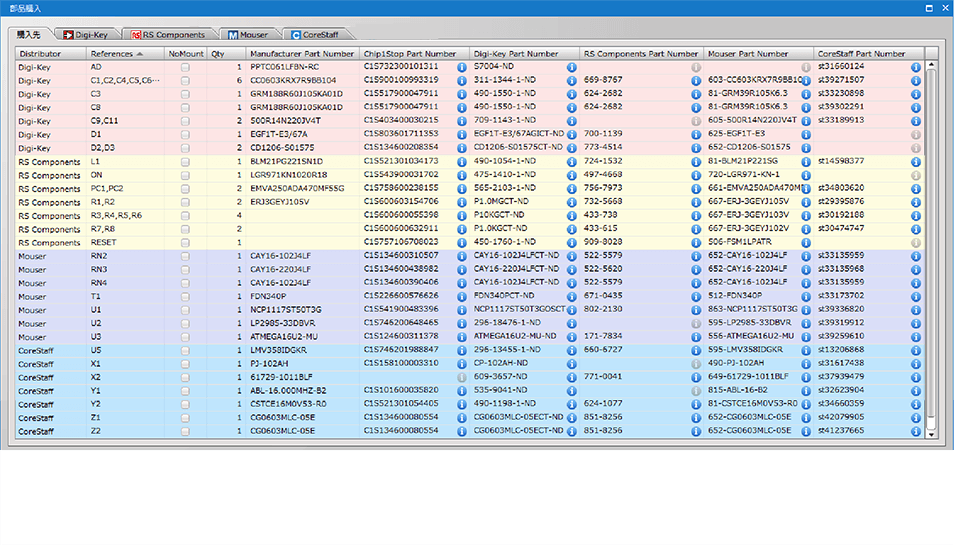The width and height of the screenshot is (954, 545).
Task: Switch to the Mouser tab
Action: (248, 35)
